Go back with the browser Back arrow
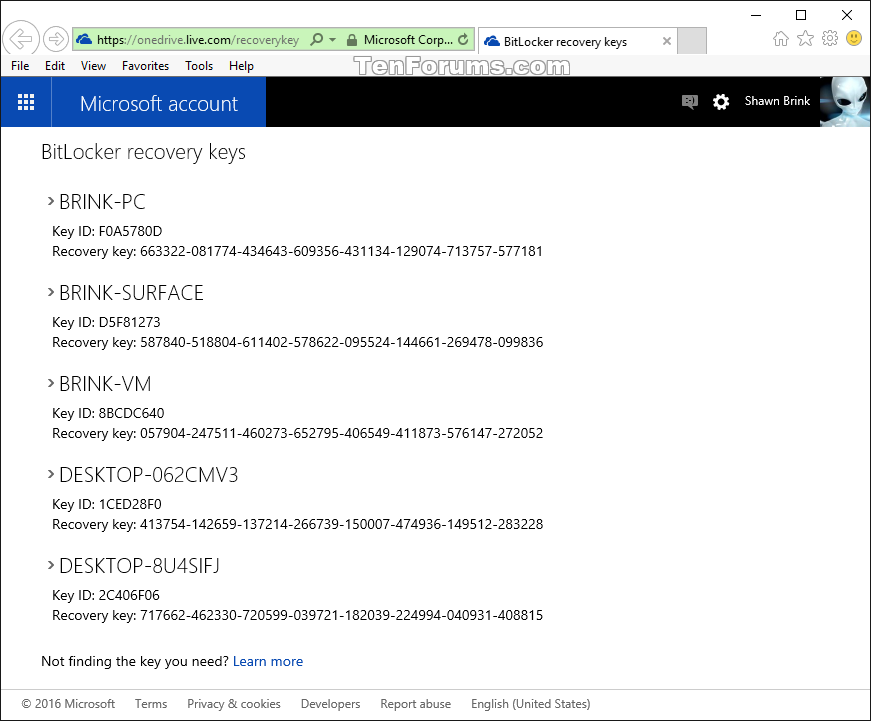Screen dimensions: 871x721 (x=21, y=39)
